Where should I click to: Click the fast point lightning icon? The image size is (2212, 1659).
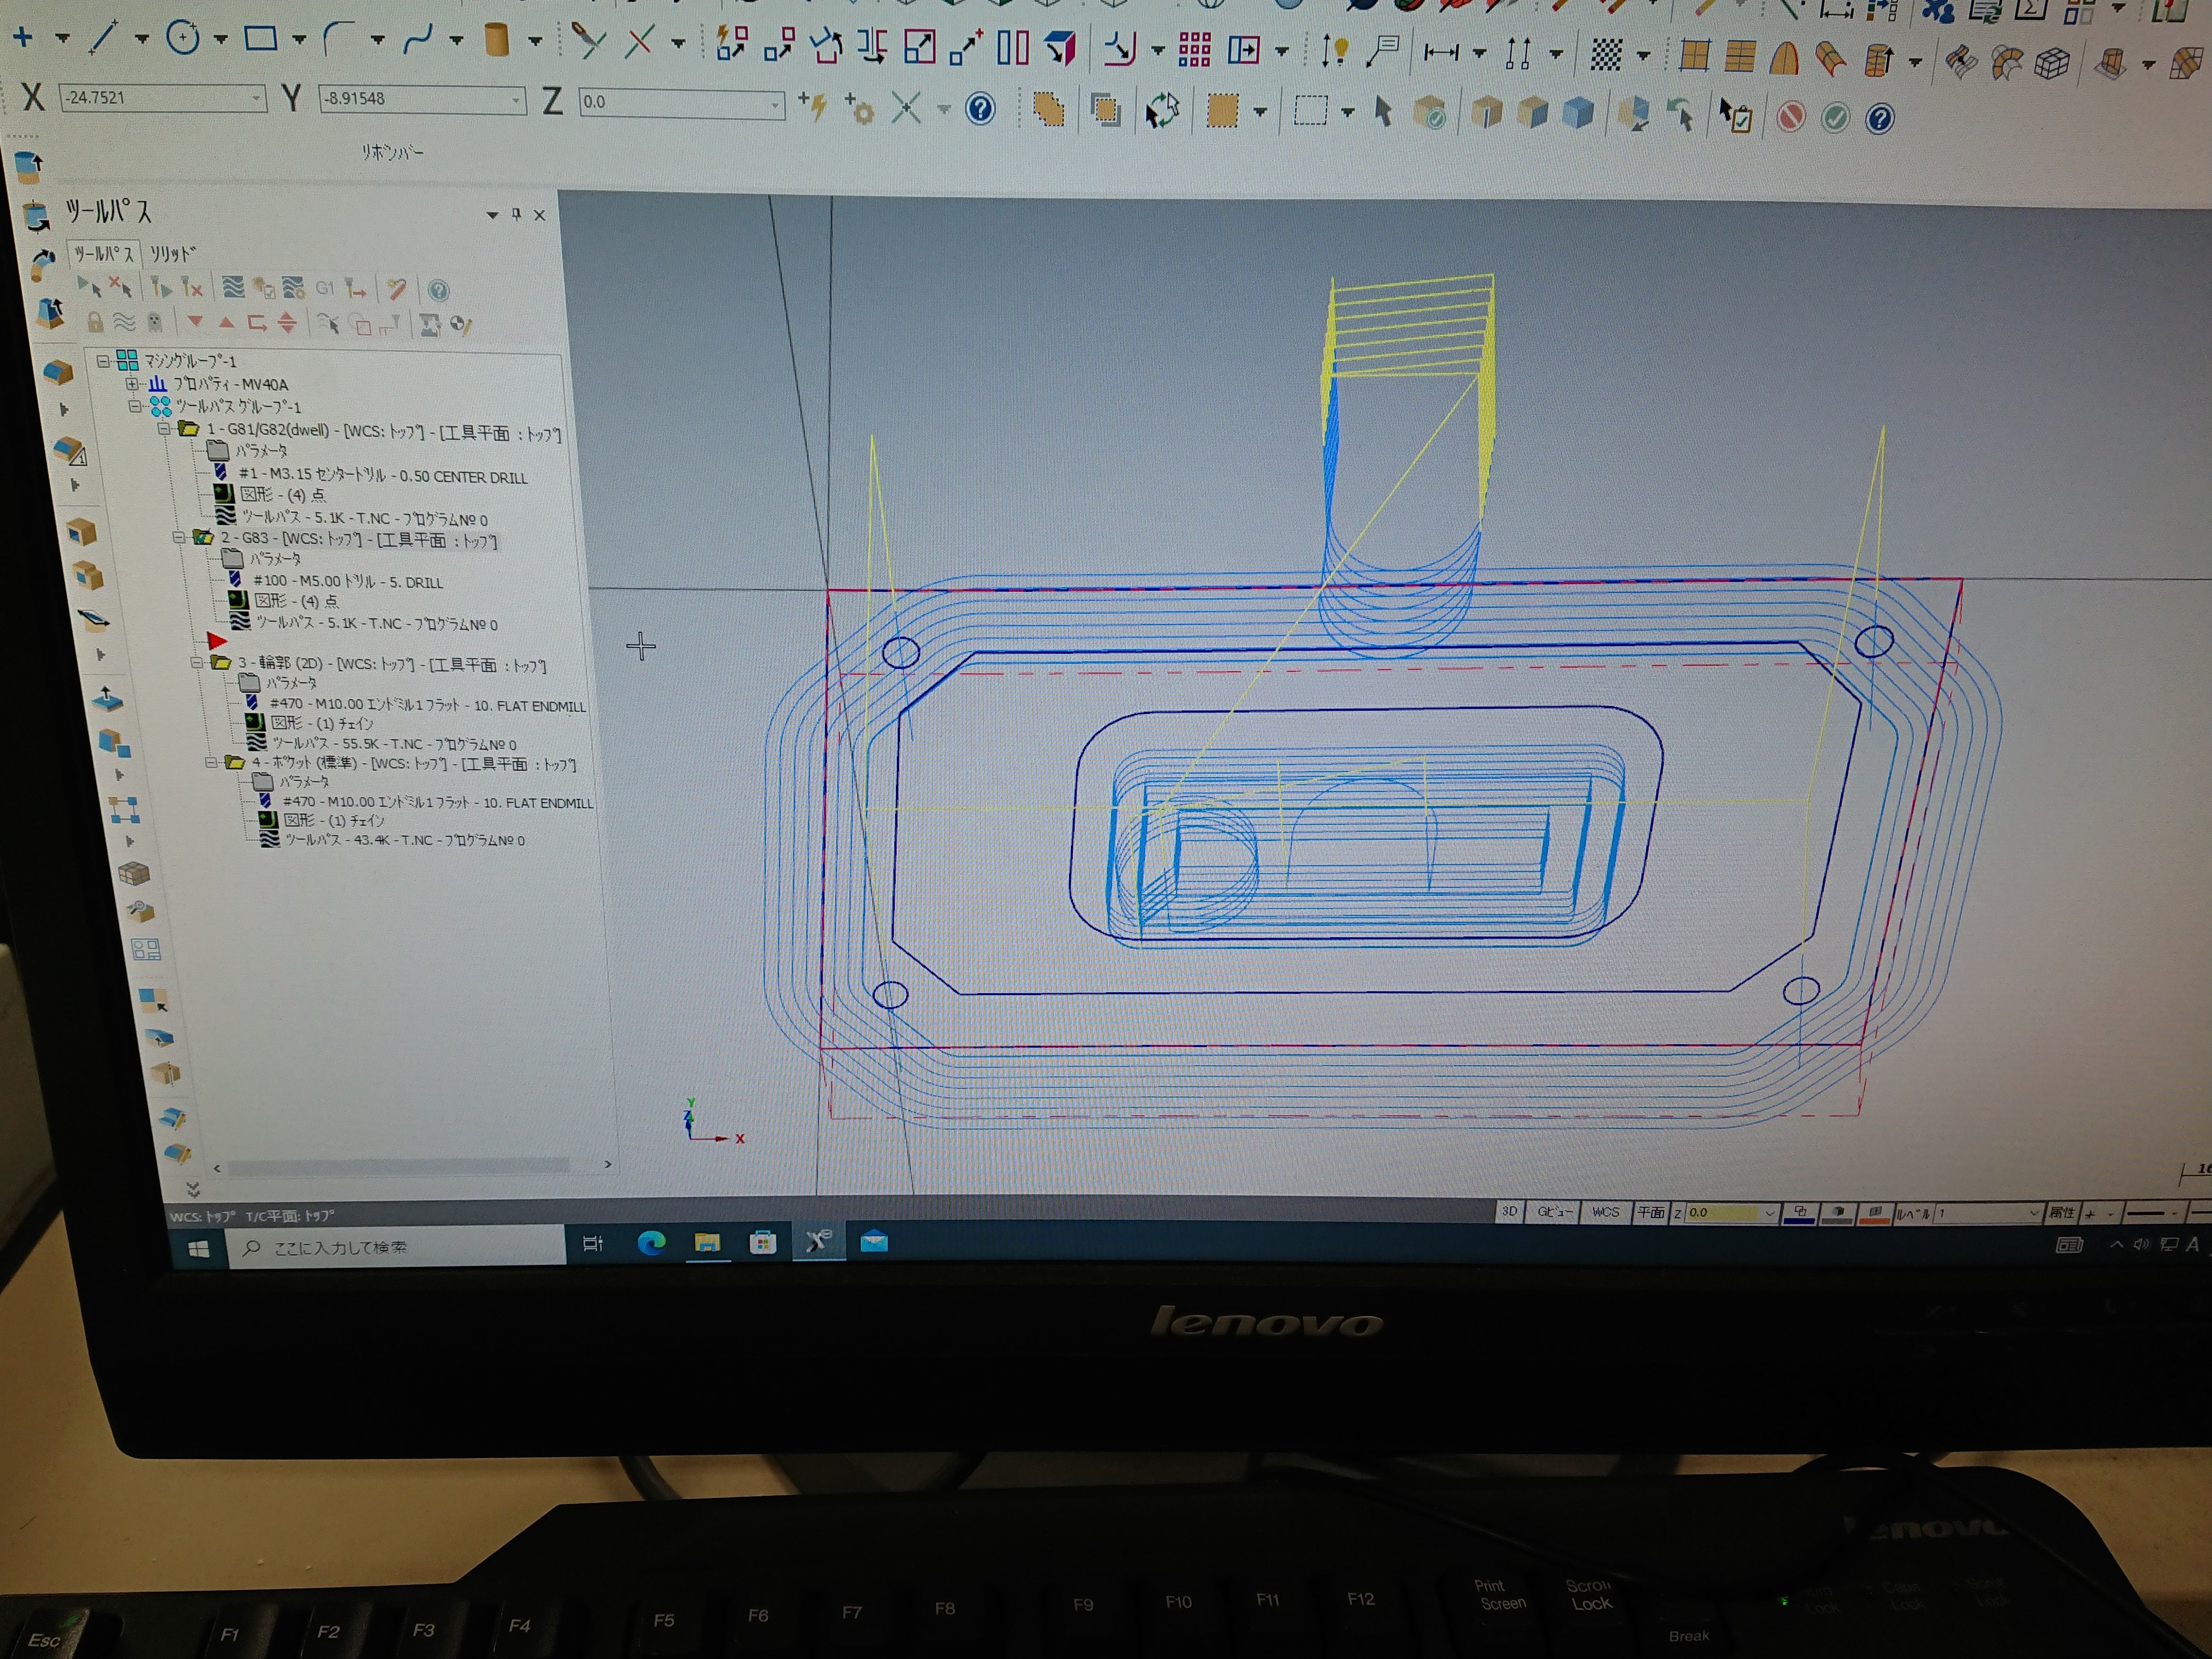tap(813, 106)
